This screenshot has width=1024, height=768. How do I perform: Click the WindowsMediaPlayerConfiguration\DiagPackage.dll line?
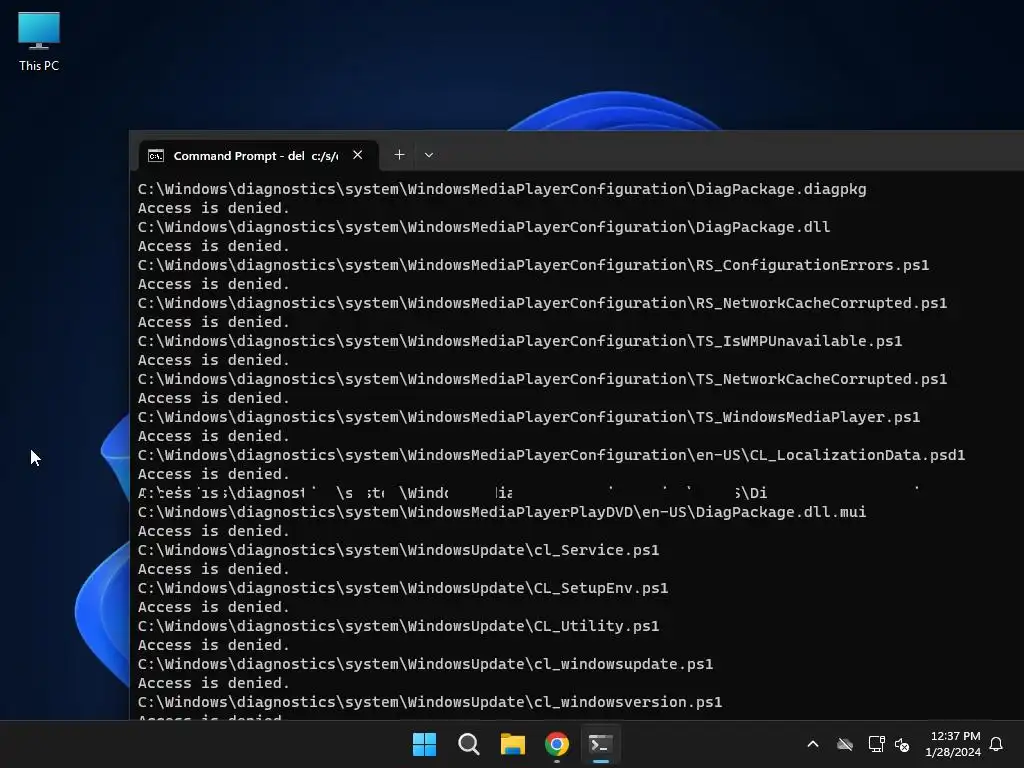484,227
